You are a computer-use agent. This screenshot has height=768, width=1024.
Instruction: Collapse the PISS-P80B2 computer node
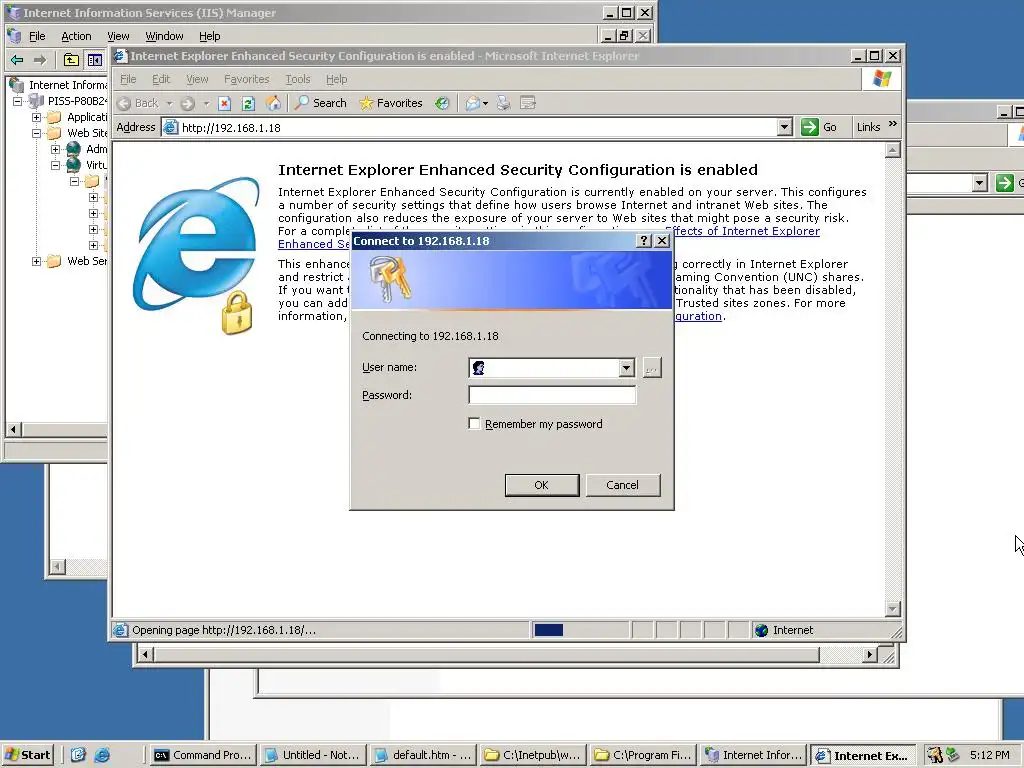[x=18, y=101]
